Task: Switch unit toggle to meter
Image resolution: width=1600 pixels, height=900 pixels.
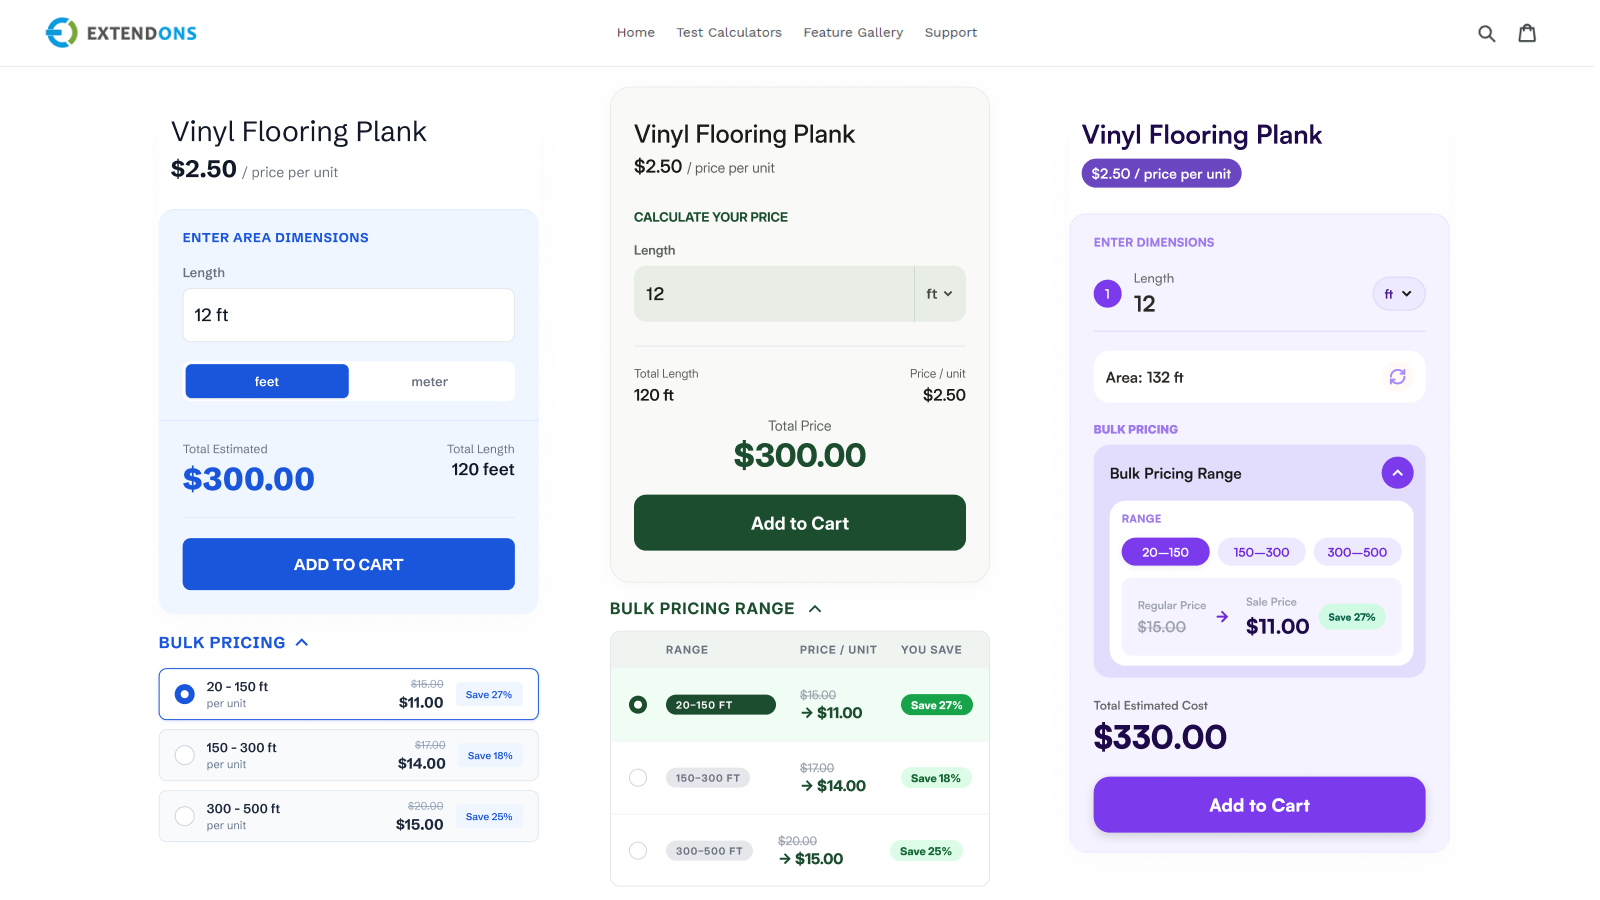Action: coord(430,381)
